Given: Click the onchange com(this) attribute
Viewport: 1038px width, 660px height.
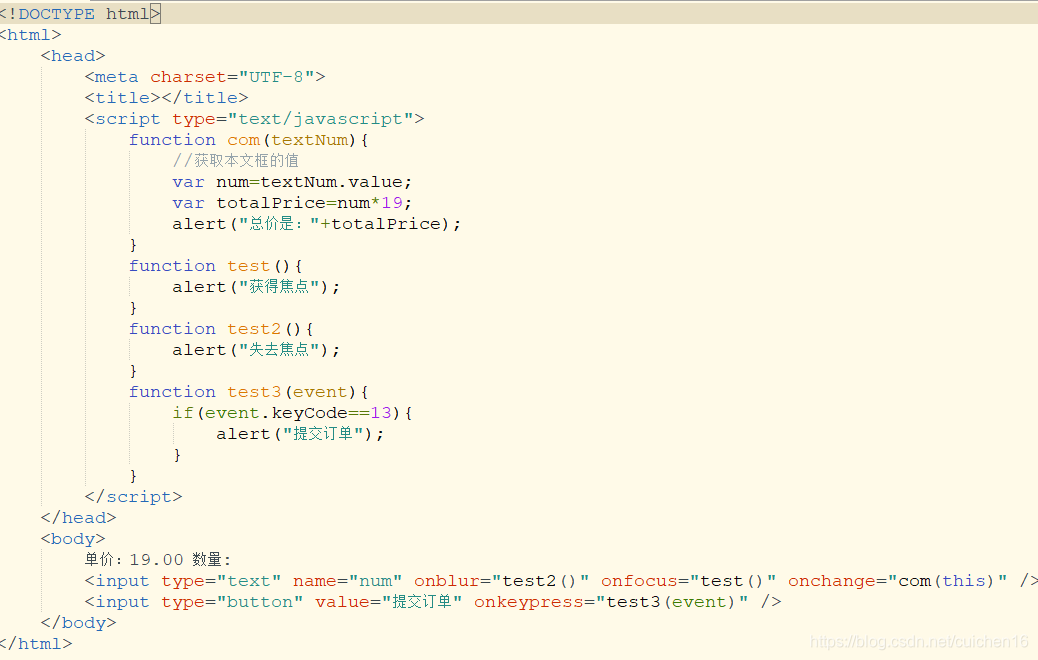Looking at the screenshot, I should click(x=898, y=581).
